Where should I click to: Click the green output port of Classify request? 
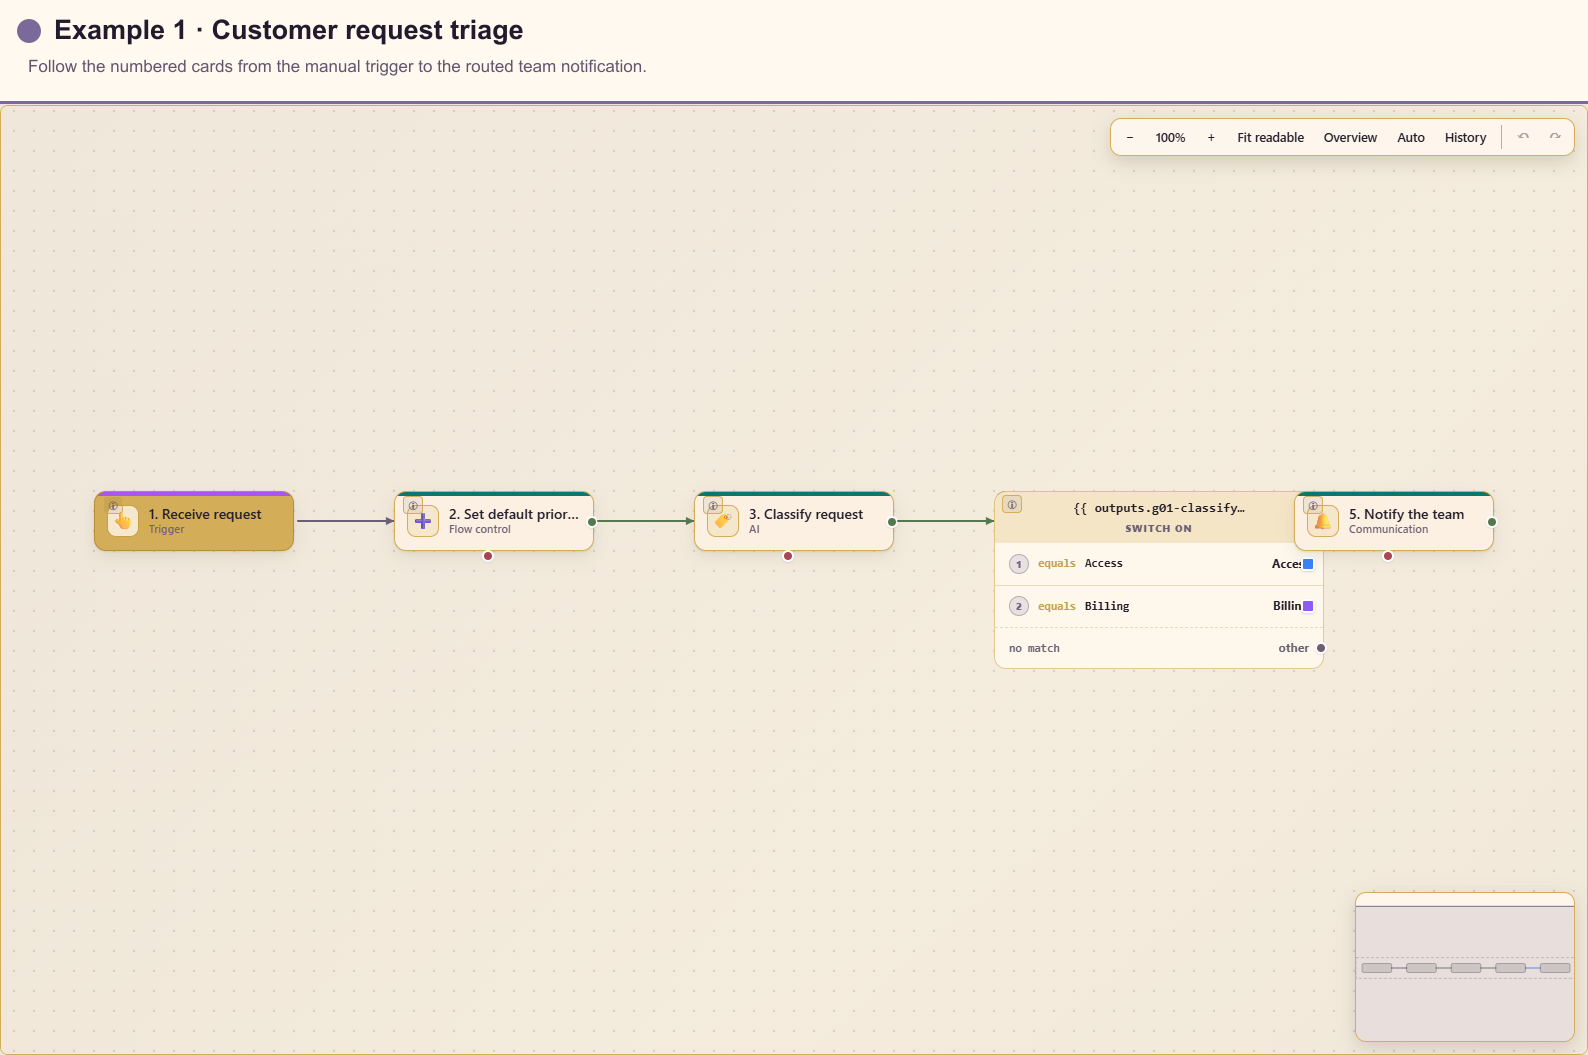(x=892, y=522)
